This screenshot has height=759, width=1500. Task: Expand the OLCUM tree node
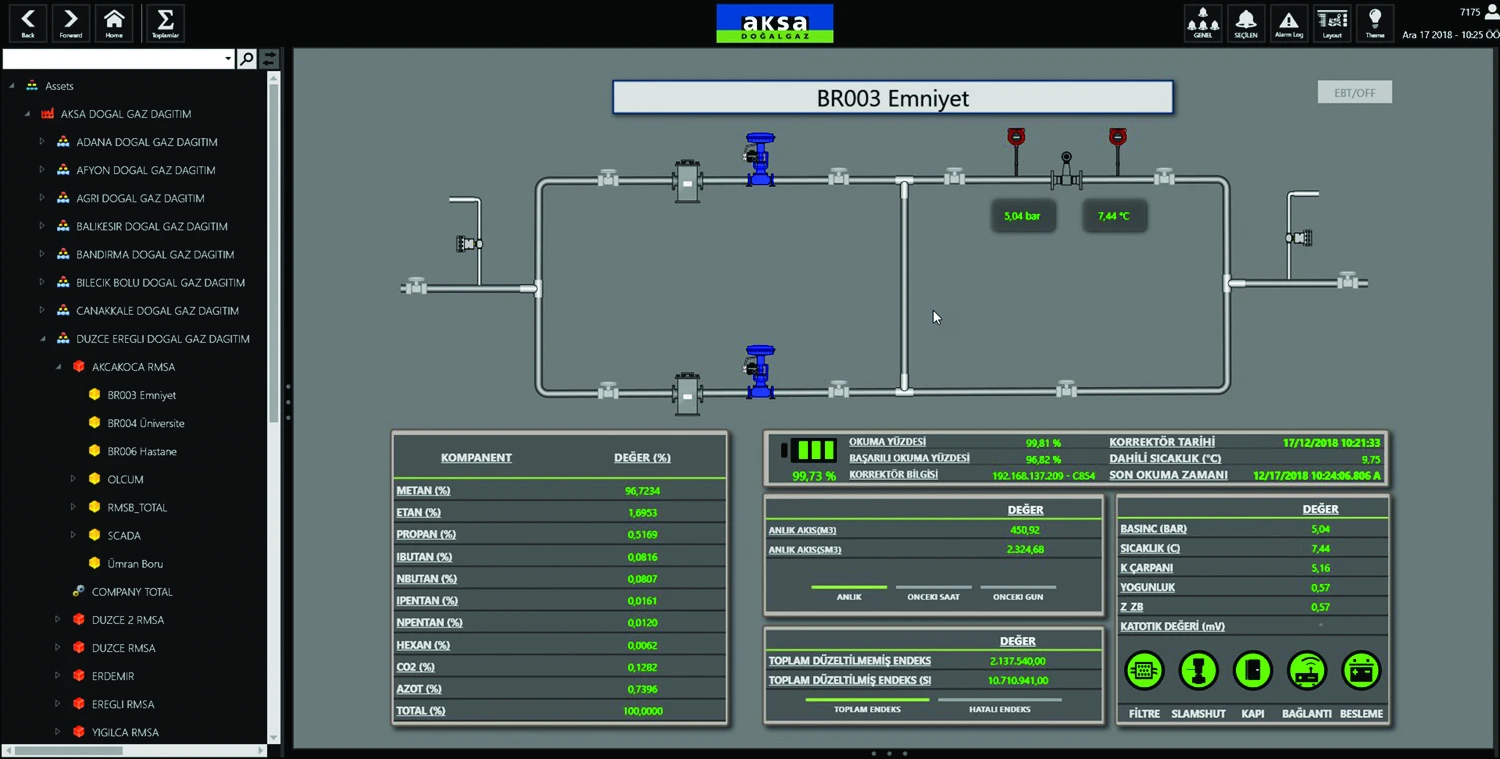71,479
